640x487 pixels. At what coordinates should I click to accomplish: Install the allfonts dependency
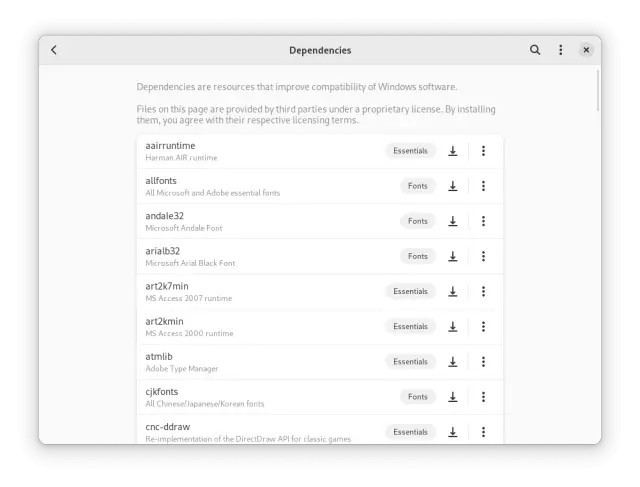pos(452,186)
